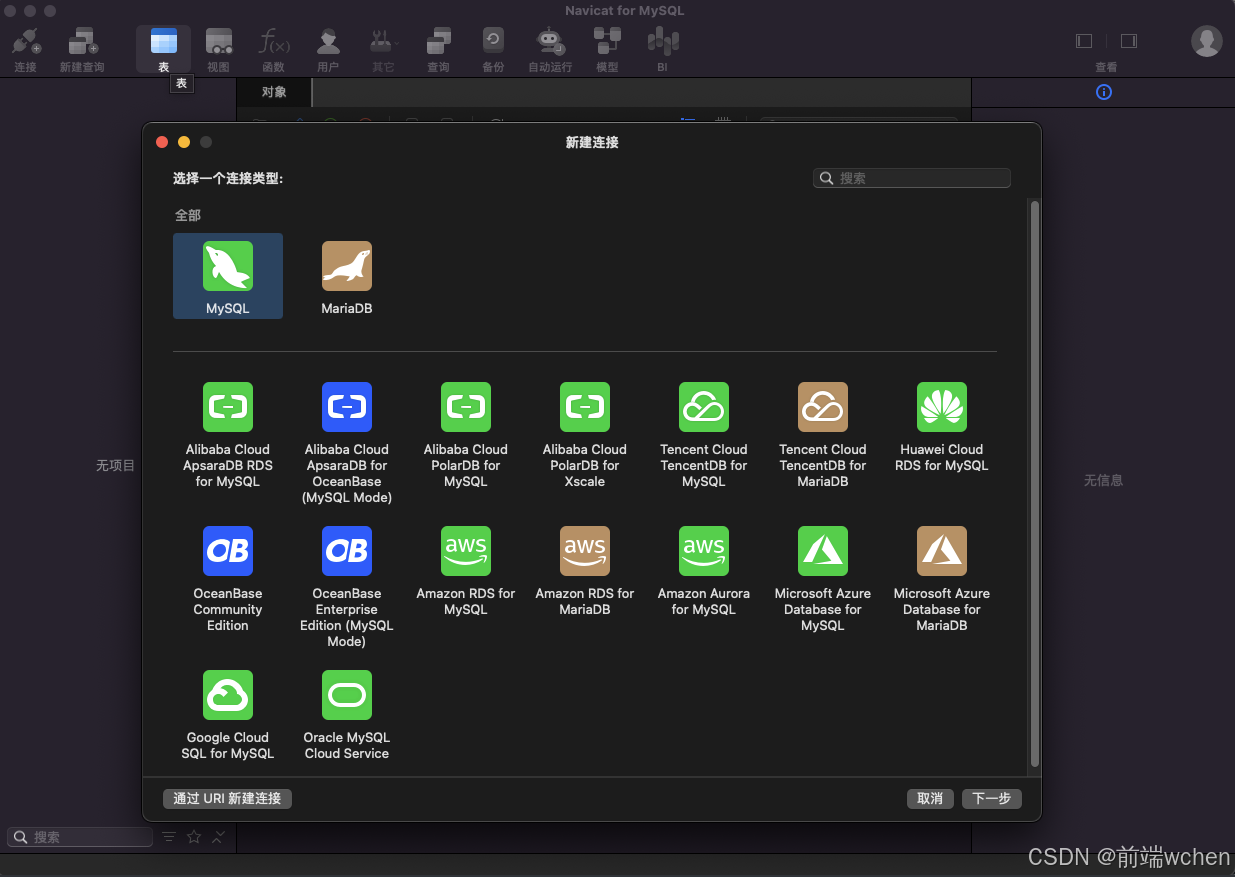
Task: Click the dialog vertical scrollbar
Action: [x=1035, y=483]
